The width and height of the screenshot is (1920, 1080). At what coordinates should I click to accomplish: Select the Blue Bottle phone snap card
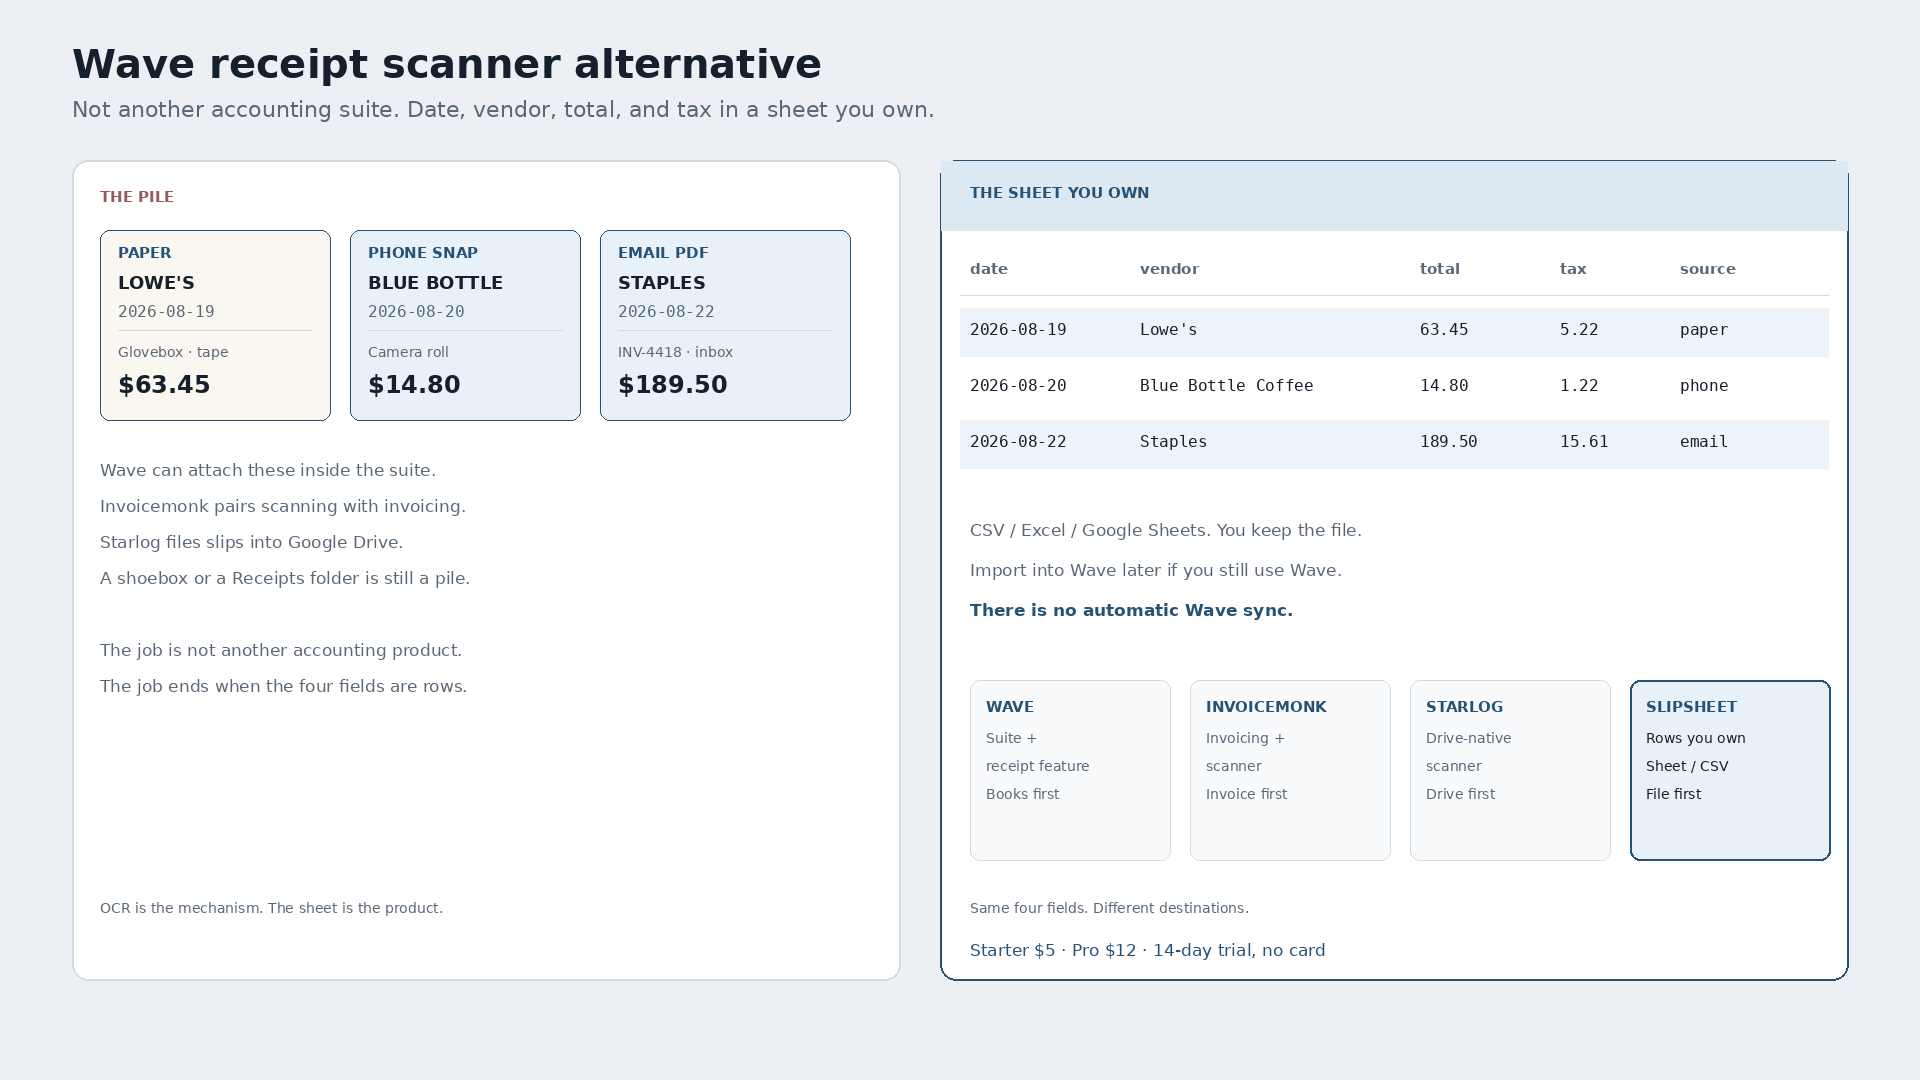pos(465,325)
